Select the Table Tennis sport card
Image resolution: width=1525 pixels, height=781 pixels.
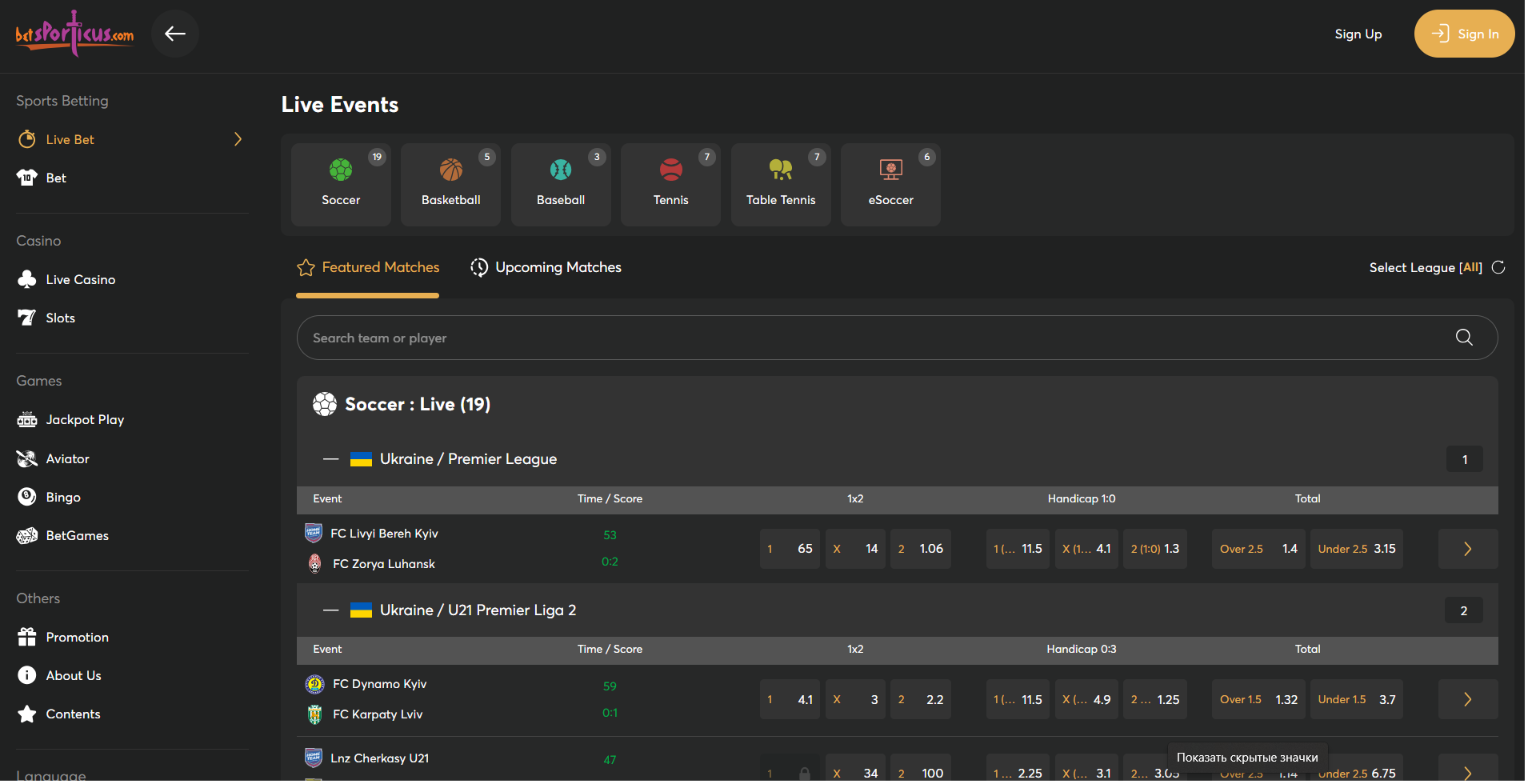click(x=781, y=185)
